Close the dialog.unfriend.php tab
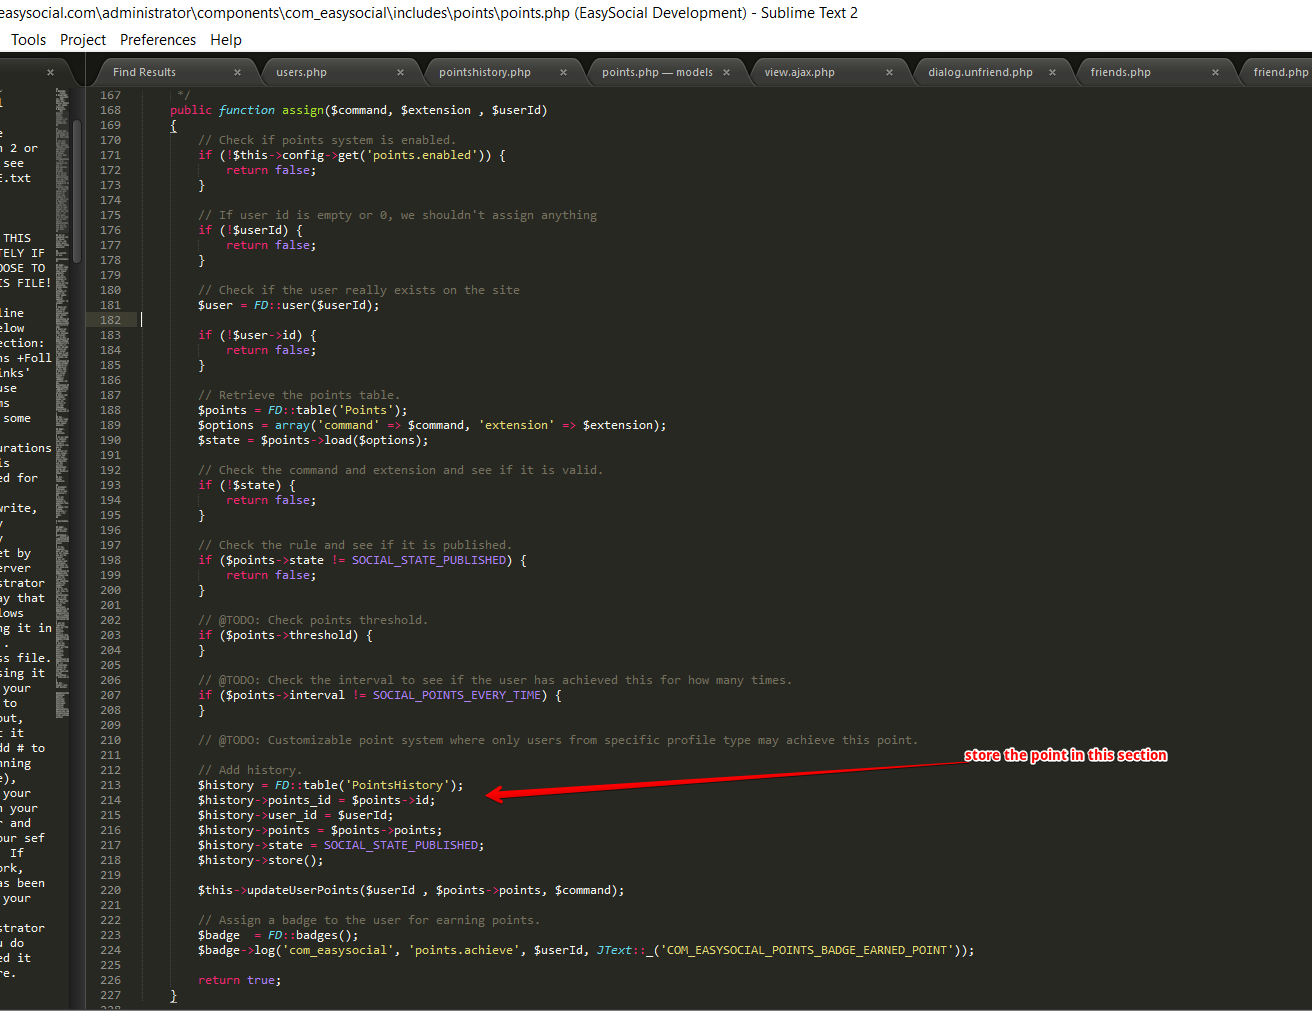The height and width of the screenshot is (1011, 1312). pos(1052,72)
